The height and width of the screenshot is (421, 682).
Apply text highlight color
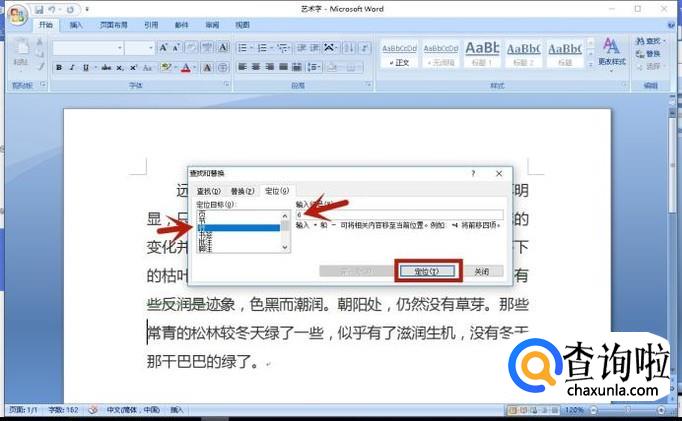[x=165, y=67]
